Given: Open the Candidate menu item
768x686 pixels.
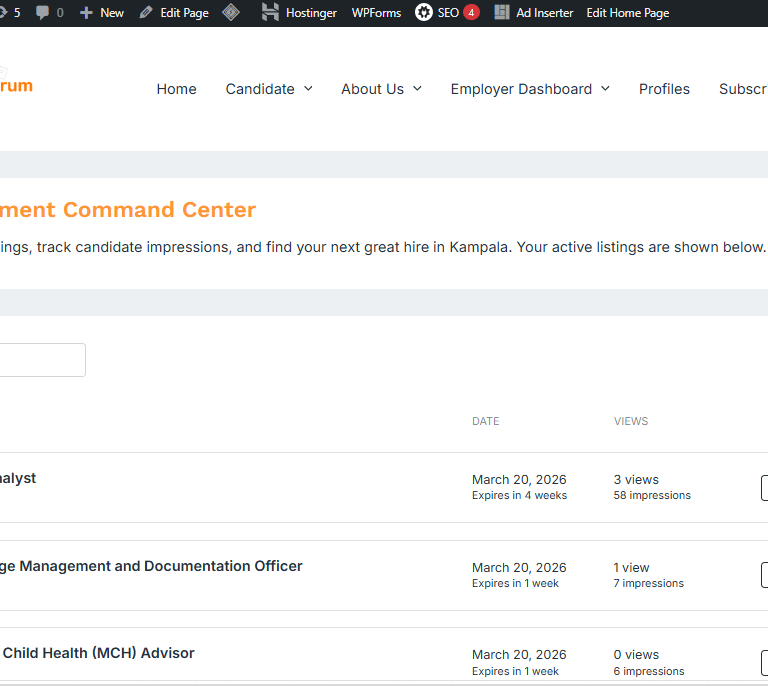Looking at the screenshot, I should tap(260, 89).
